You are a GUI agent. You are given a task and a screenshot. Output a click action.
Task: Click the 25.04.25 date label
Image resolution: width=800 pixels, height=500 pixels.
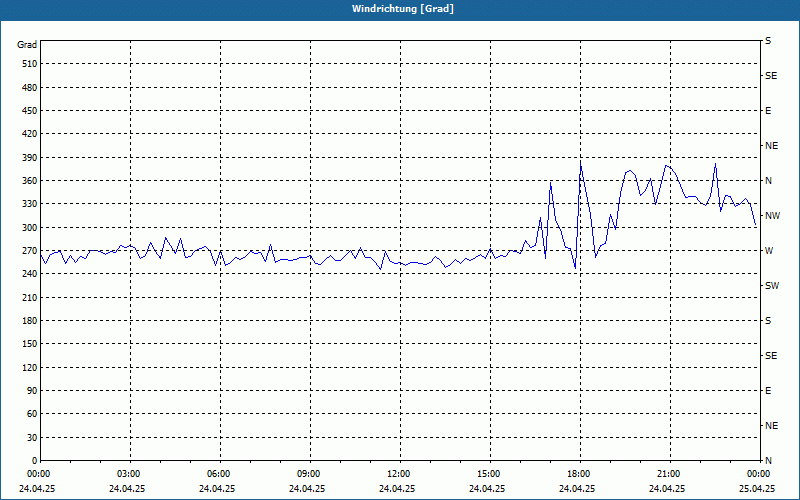pyautogui.click(x=757, y=489)
